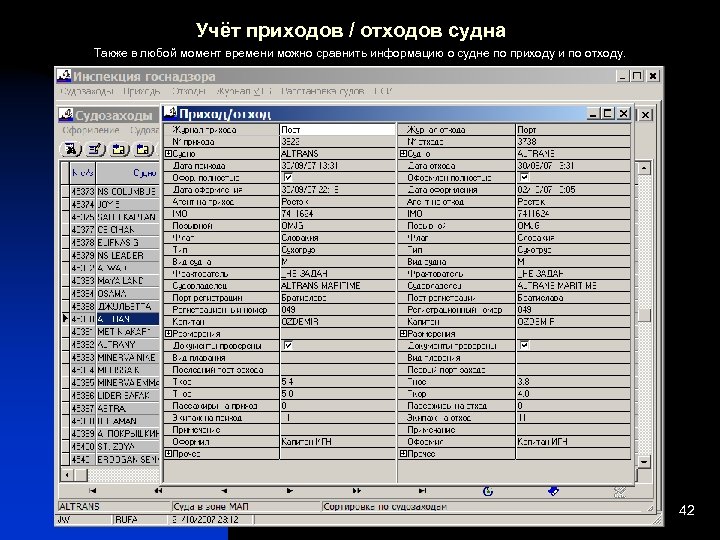Click the greyed-out icon at navigator end
The image size is (720, 540).
[620, 492]
